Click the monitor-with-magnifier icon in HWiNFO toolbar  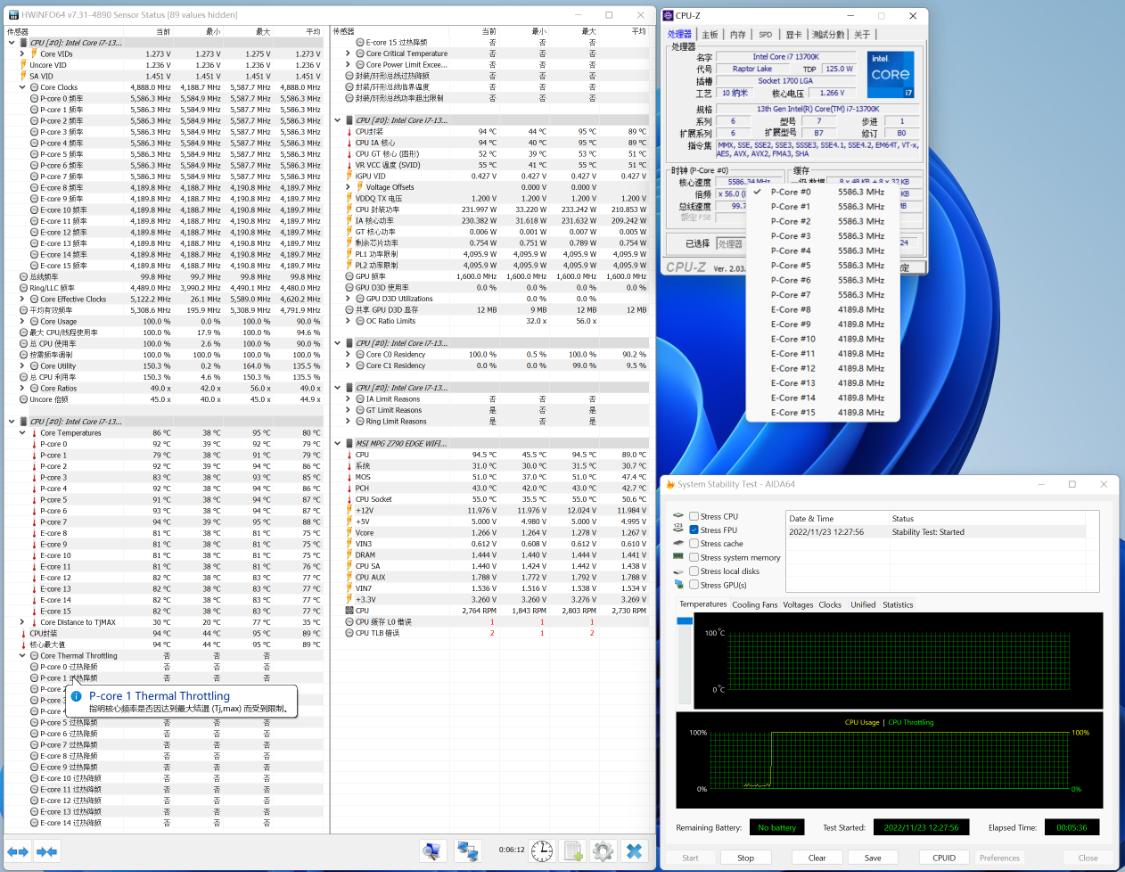click(x=431, y=851)
